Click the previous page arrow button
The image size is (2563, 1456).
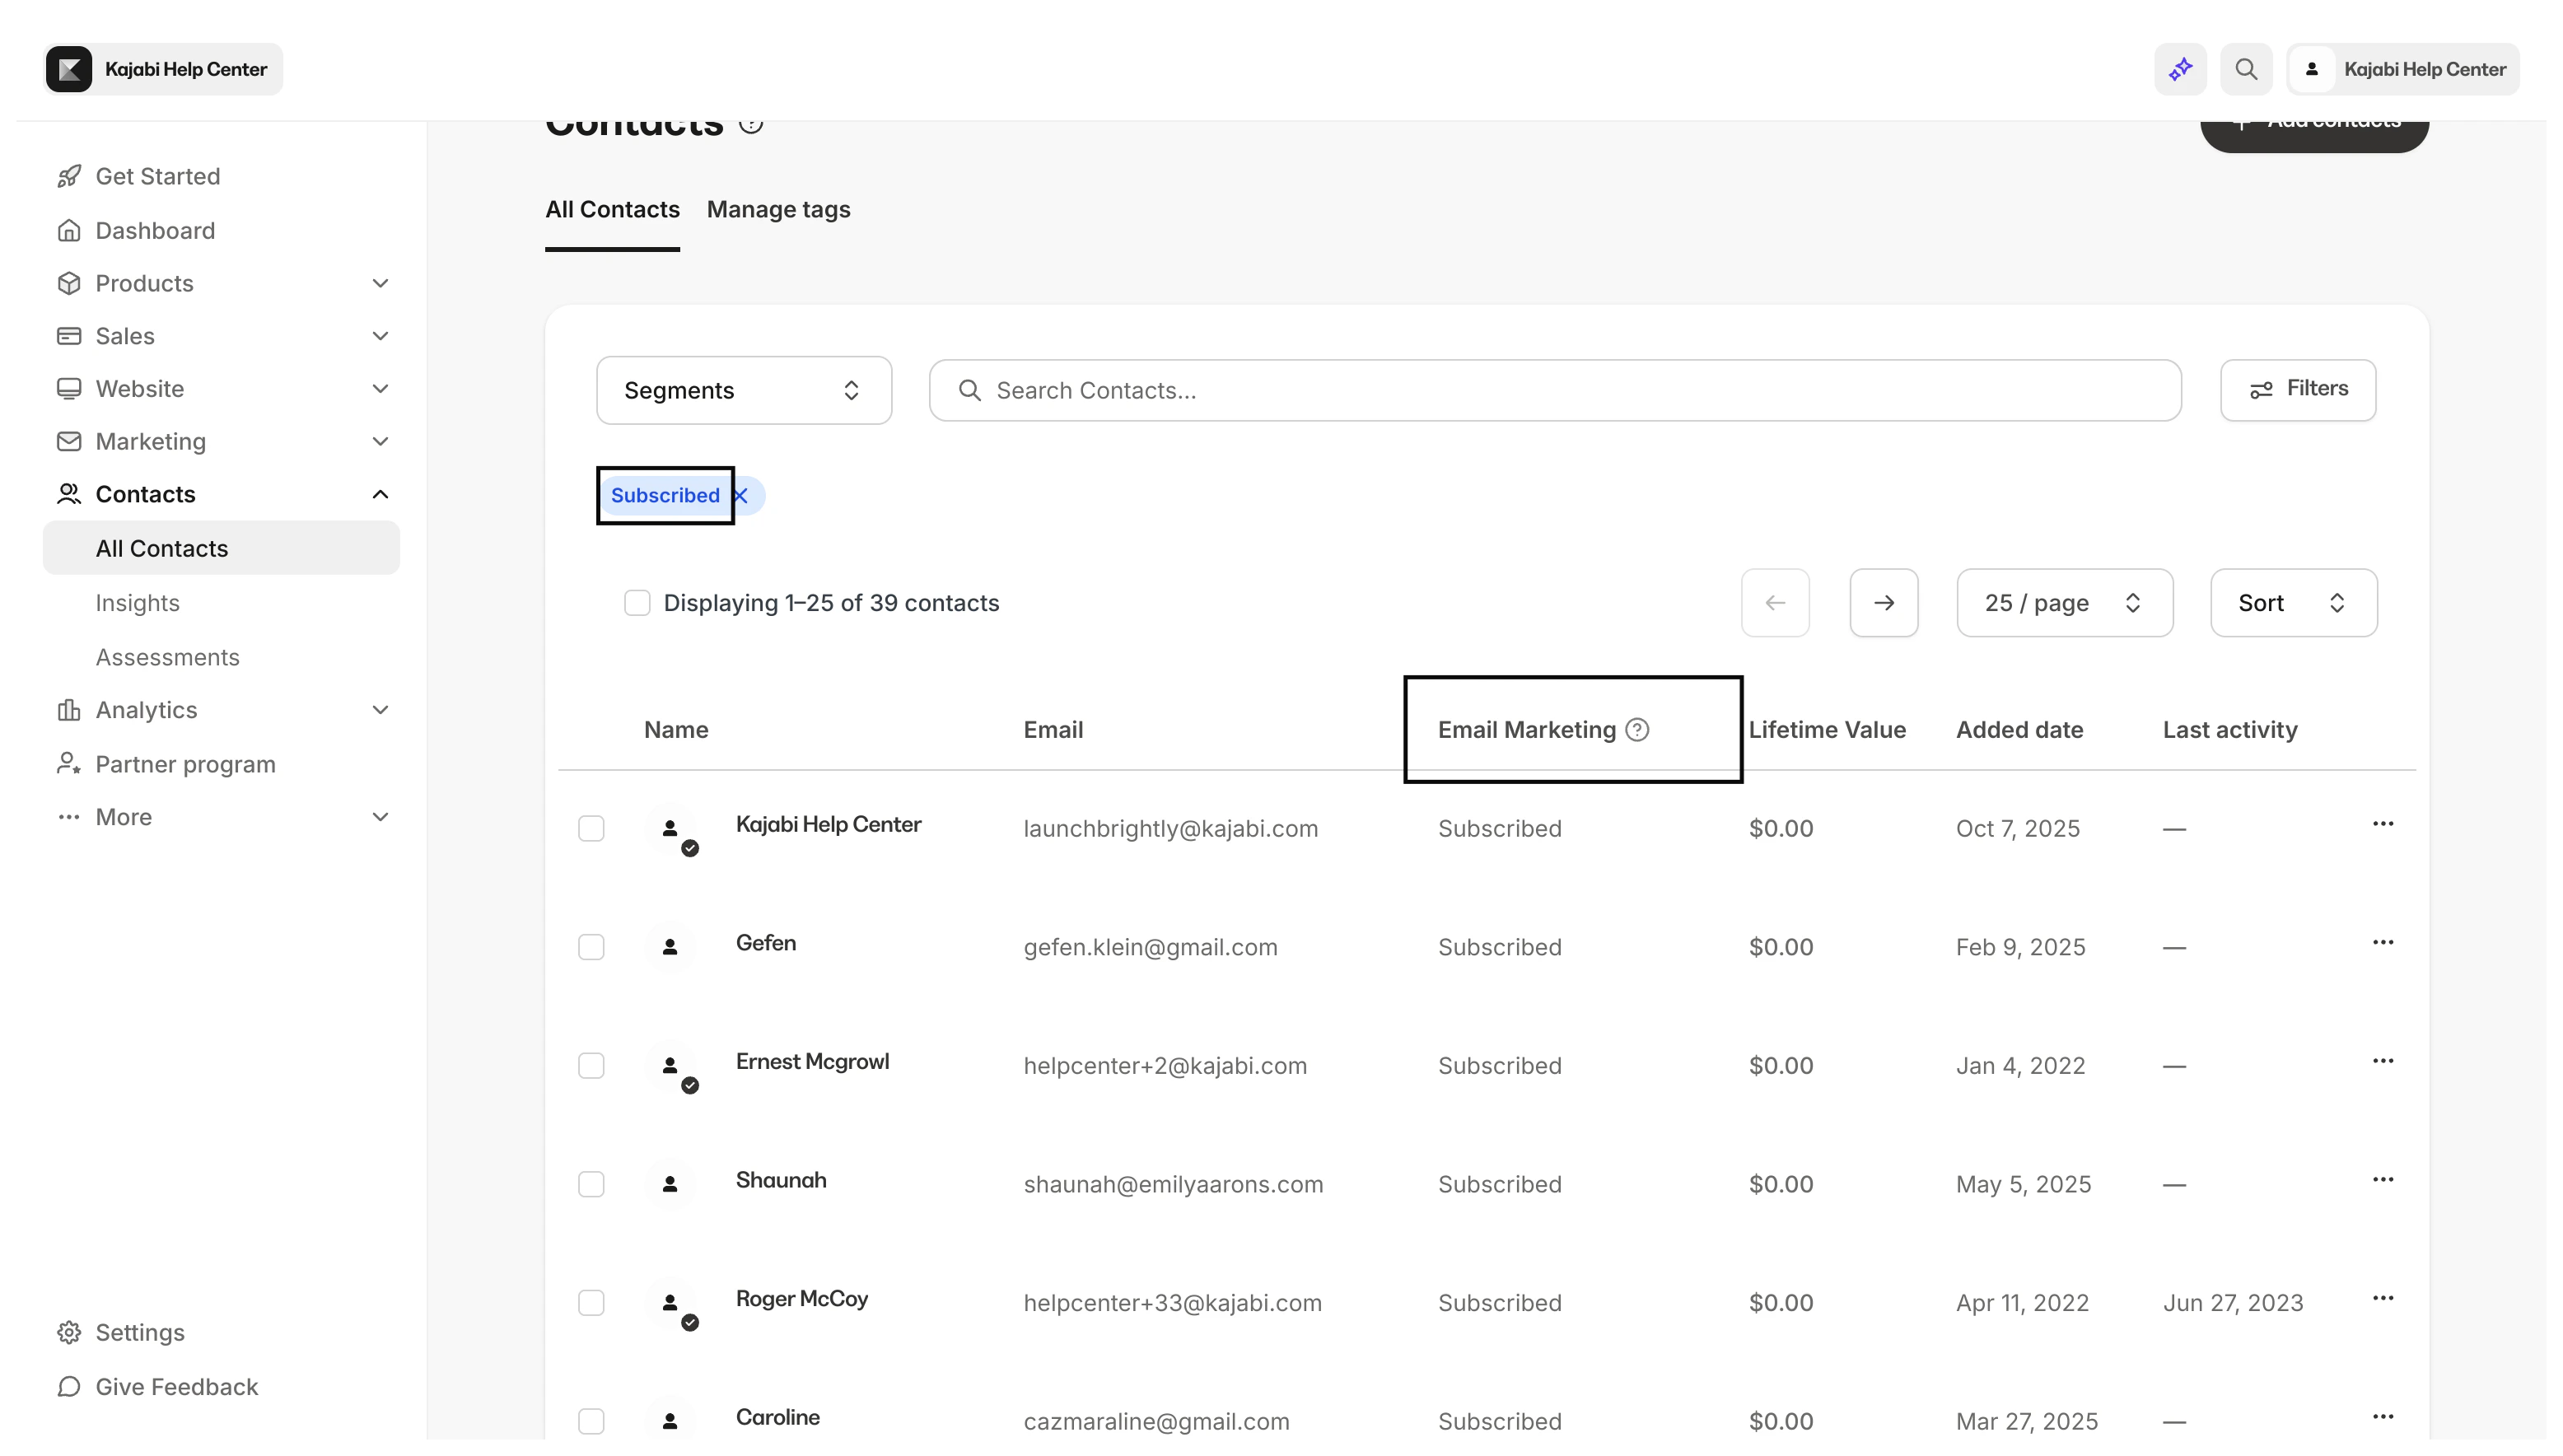[x=1775, y=603]
